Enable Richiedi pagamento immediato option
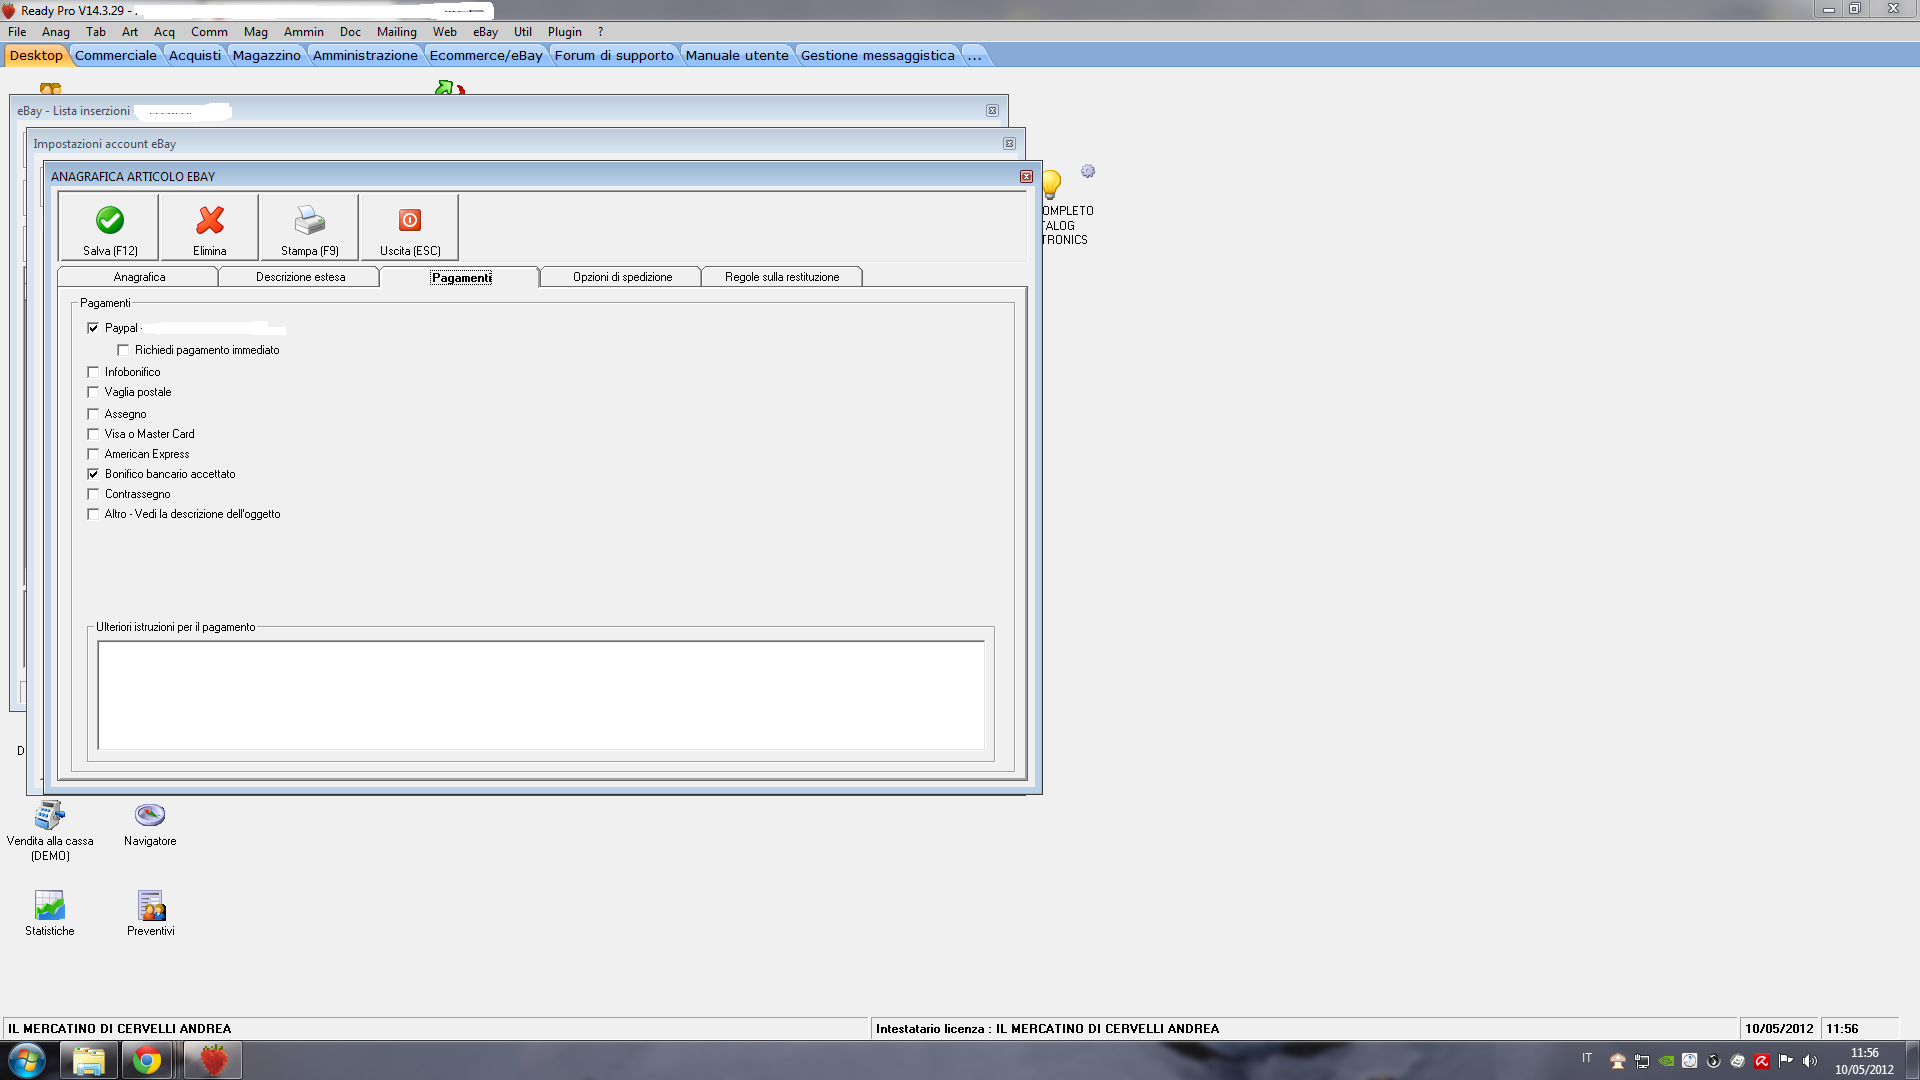This screenshot has width=1920, height=1080. pos(123,350)
